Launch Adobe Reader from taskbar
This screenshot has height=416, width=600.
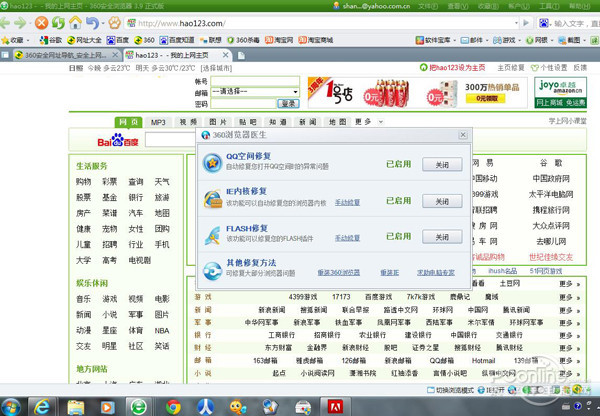337,405
